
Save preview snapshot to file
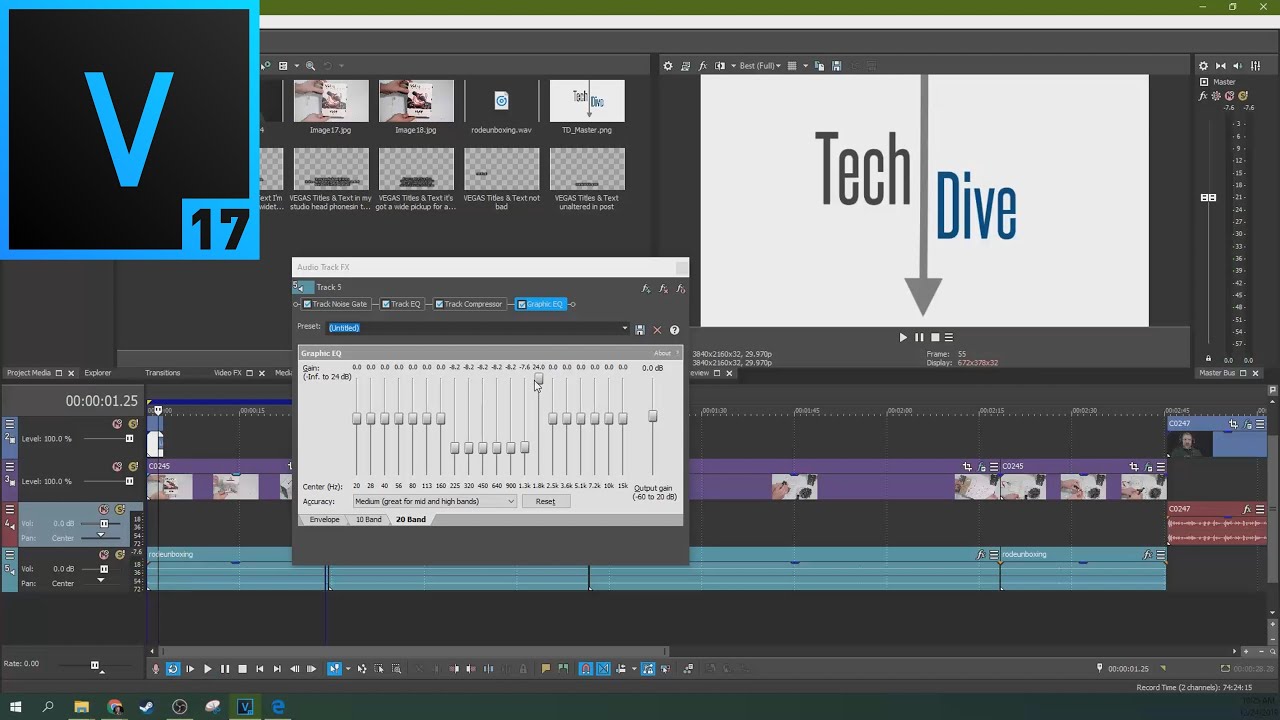(x=836, y=66)
